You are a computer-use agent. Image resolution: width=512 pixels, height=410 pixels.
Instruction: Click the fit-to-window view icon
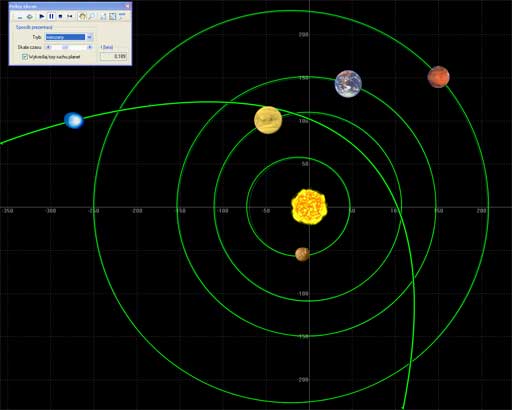click(113, 16)
